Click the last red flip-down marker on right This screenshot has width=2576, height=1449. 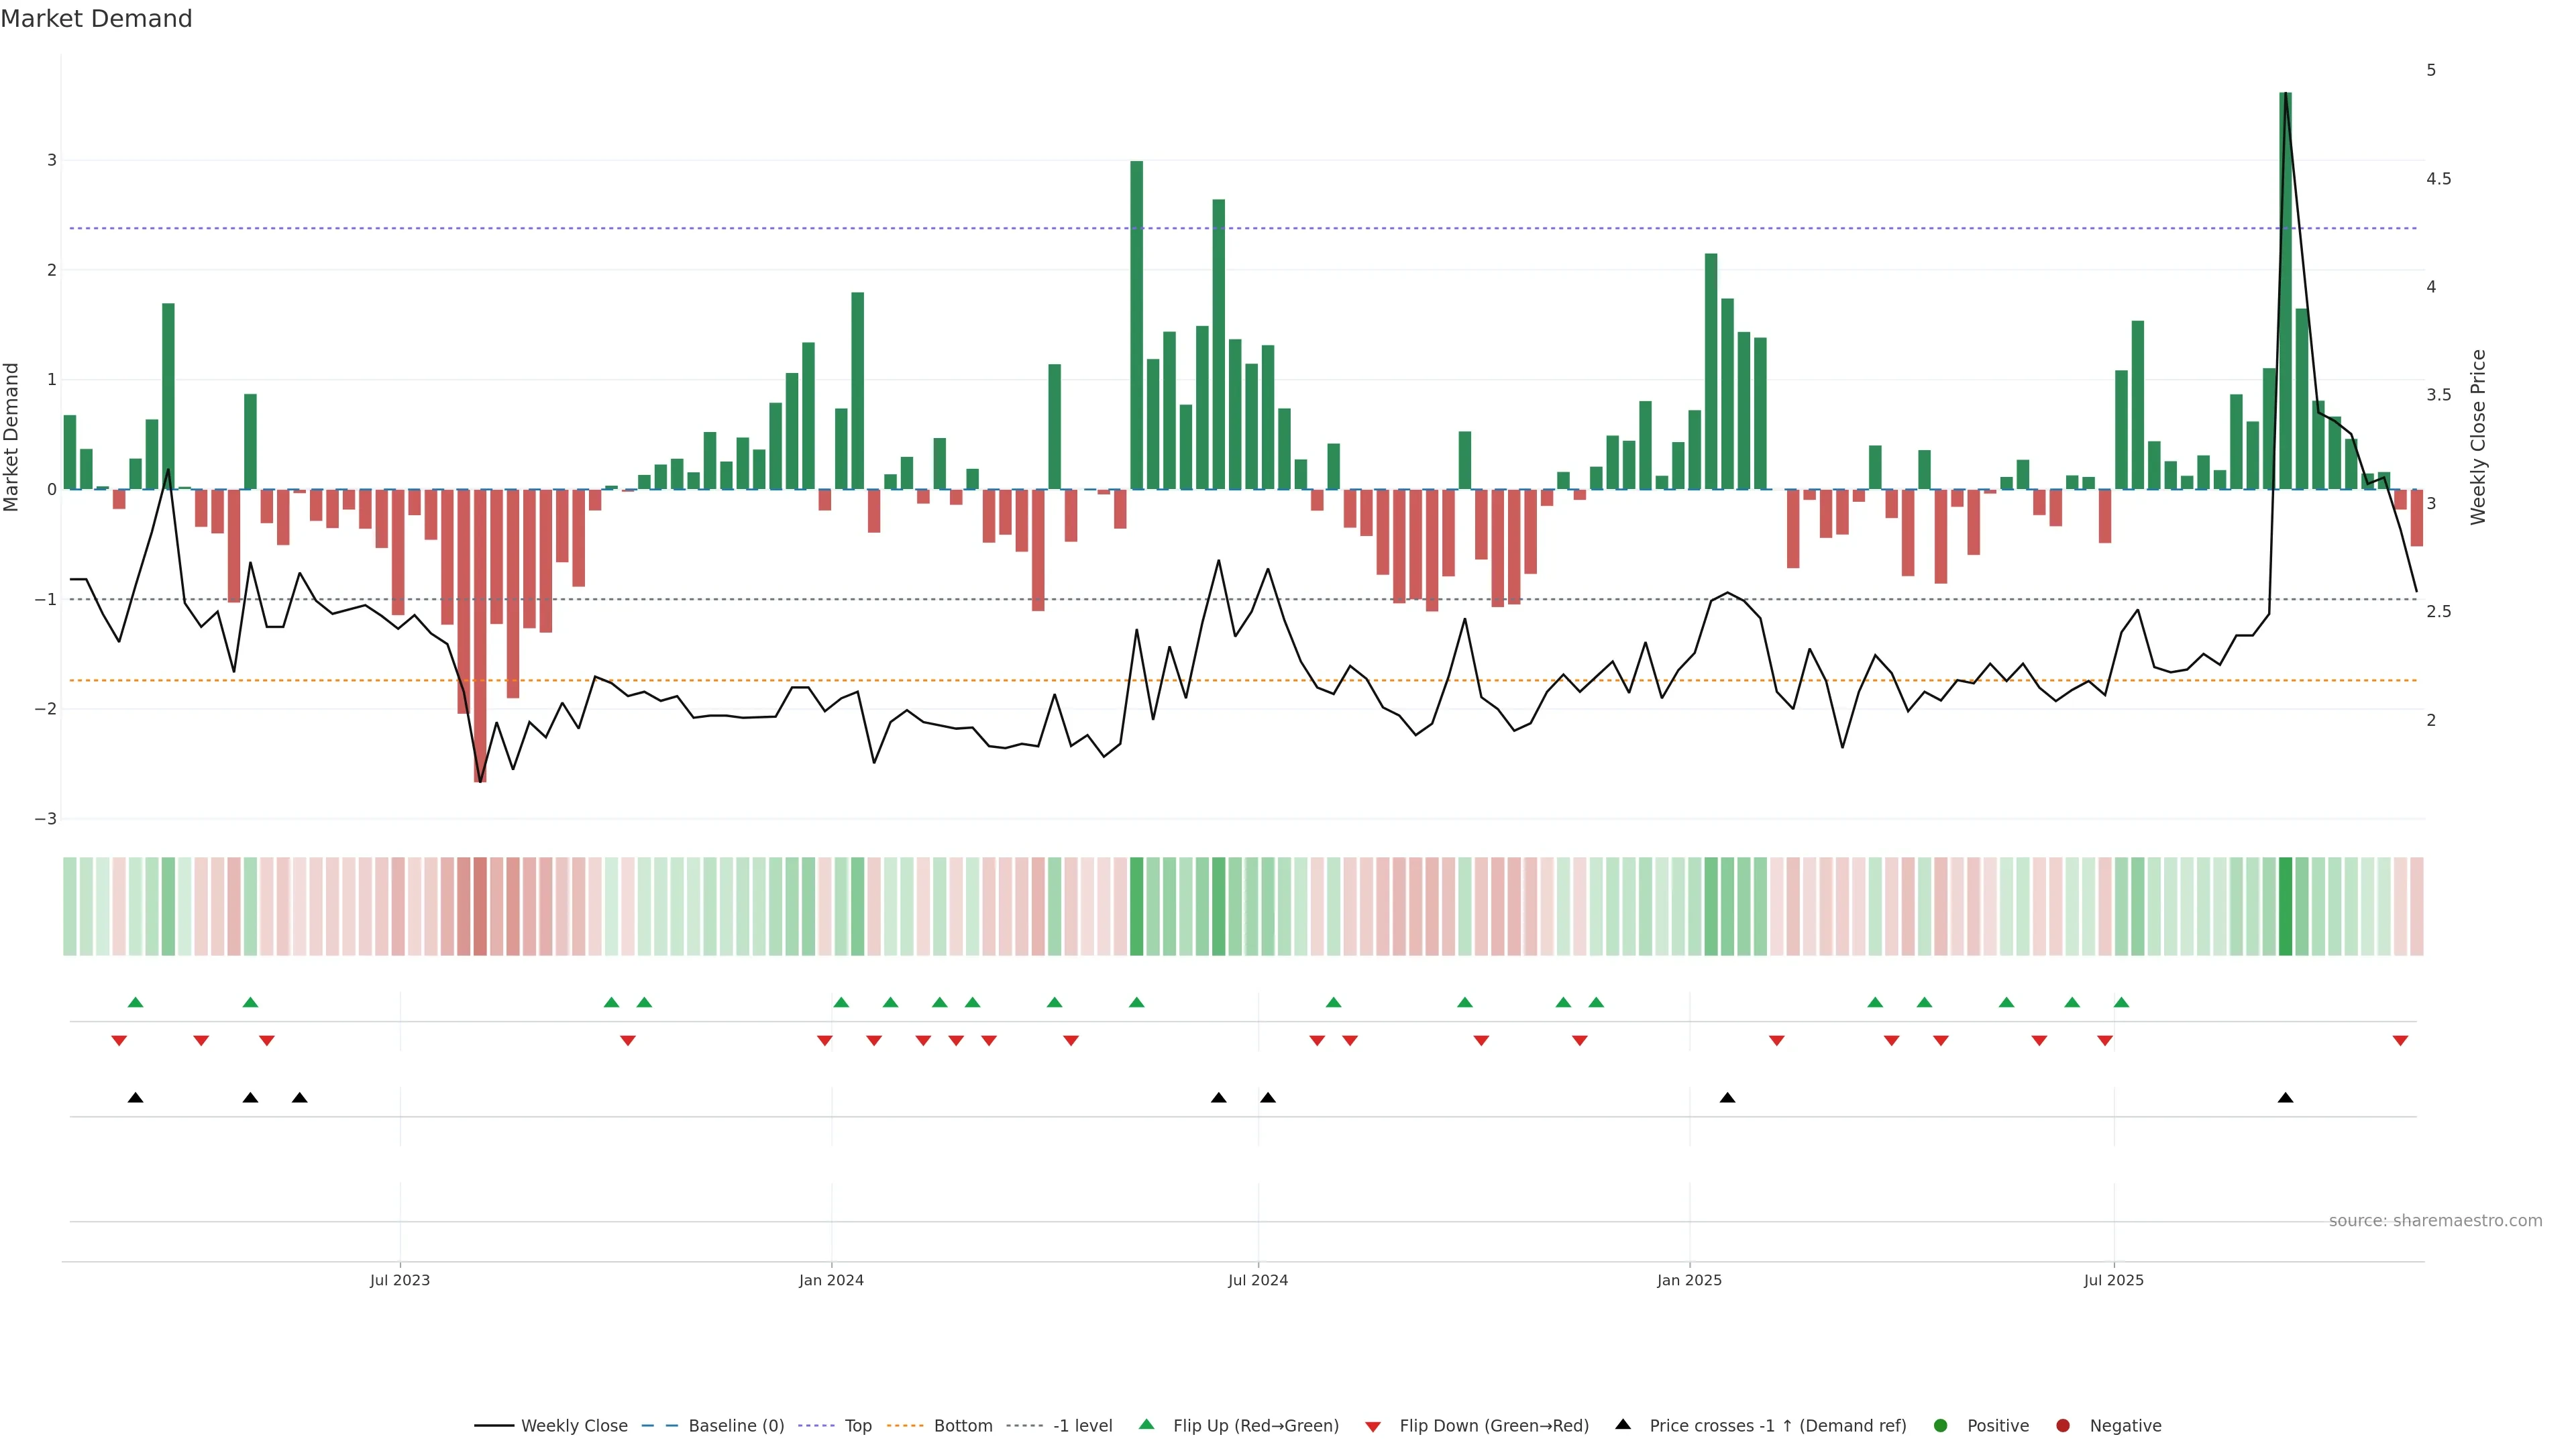(2400, 1041)
